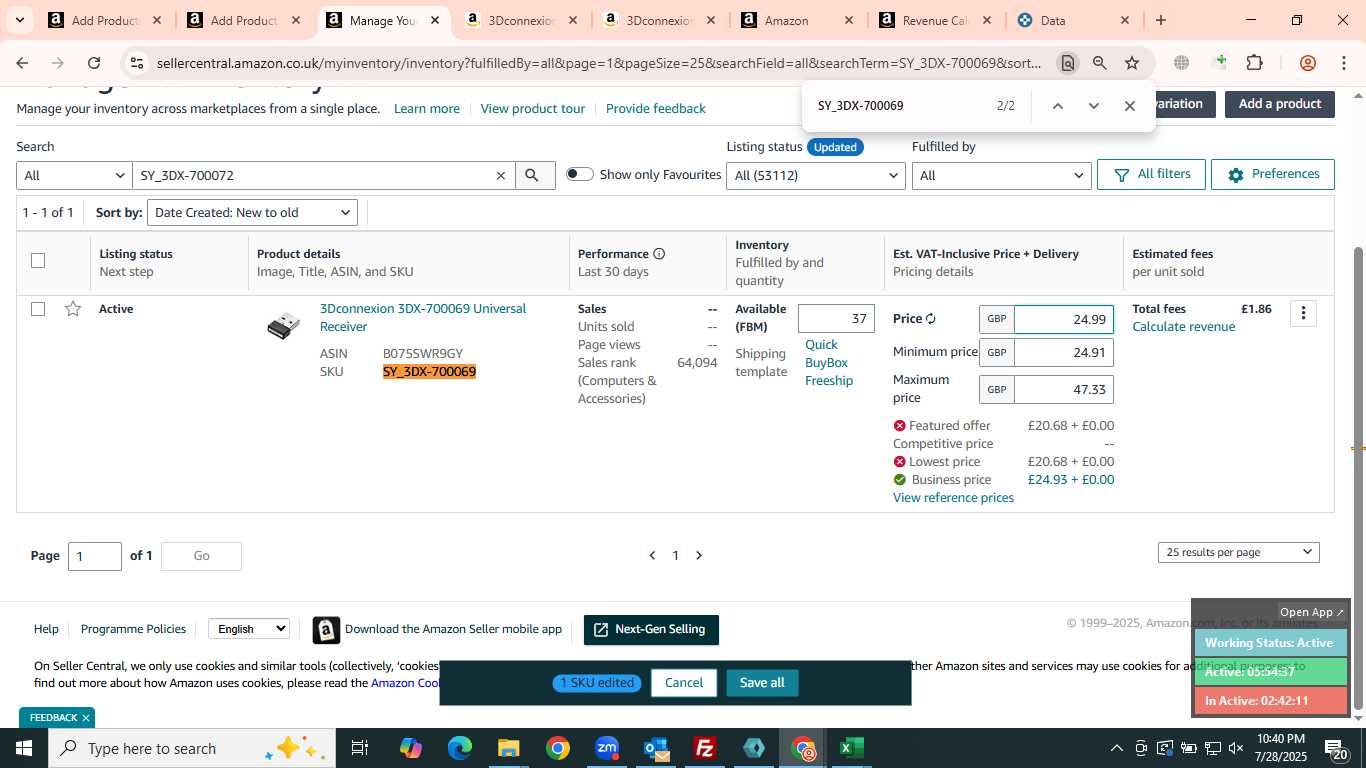Viewport: 1366px width, 768px height.
Task: Click Quick BuyBox Freeship shipping template
Action: pyautogui.click(x=829, y=363)
